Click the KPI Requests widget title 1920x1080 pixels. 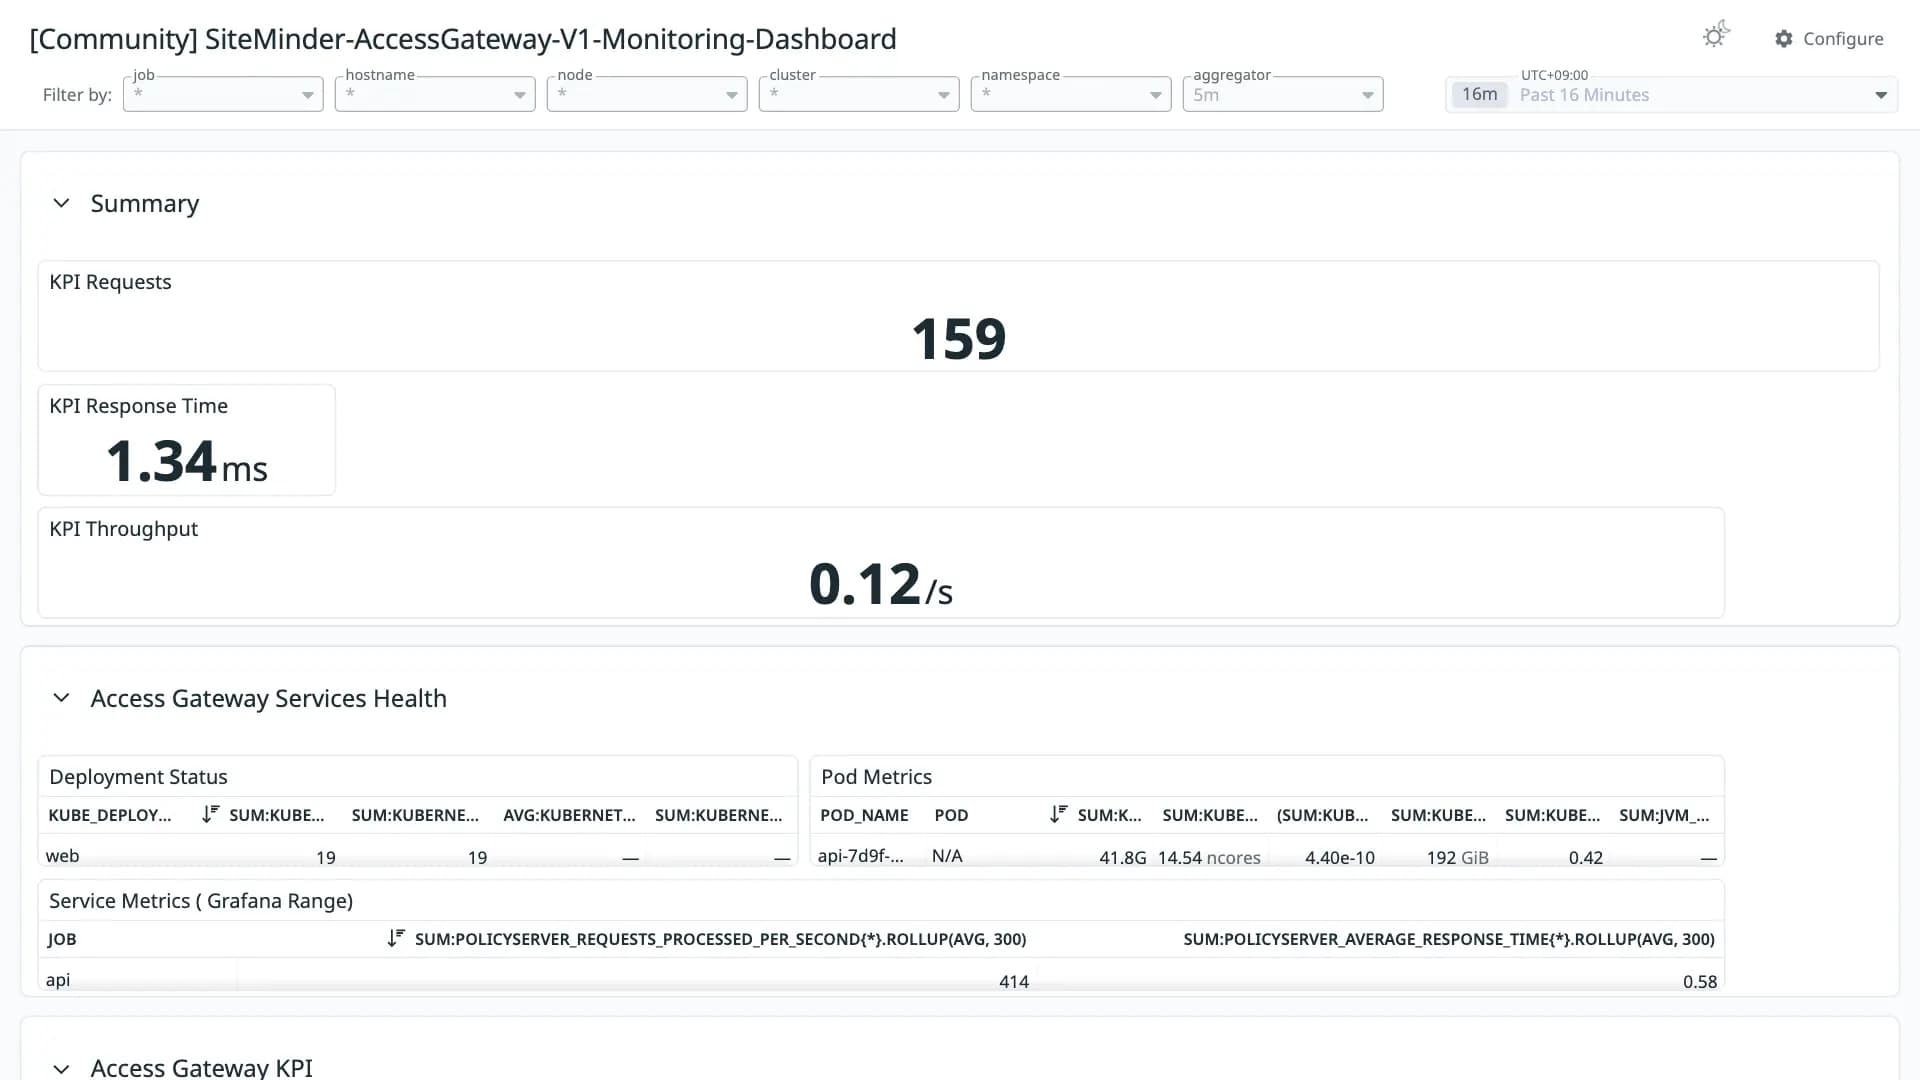point(110,282)
